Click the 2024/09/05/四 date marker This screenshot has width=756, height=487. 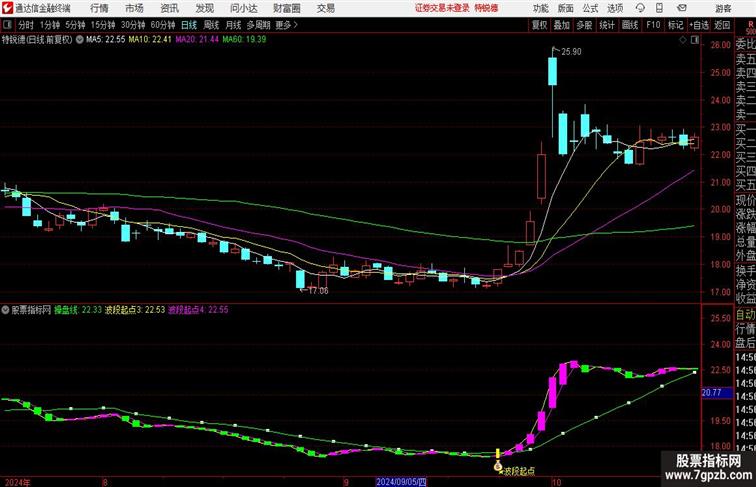point(401,482)
